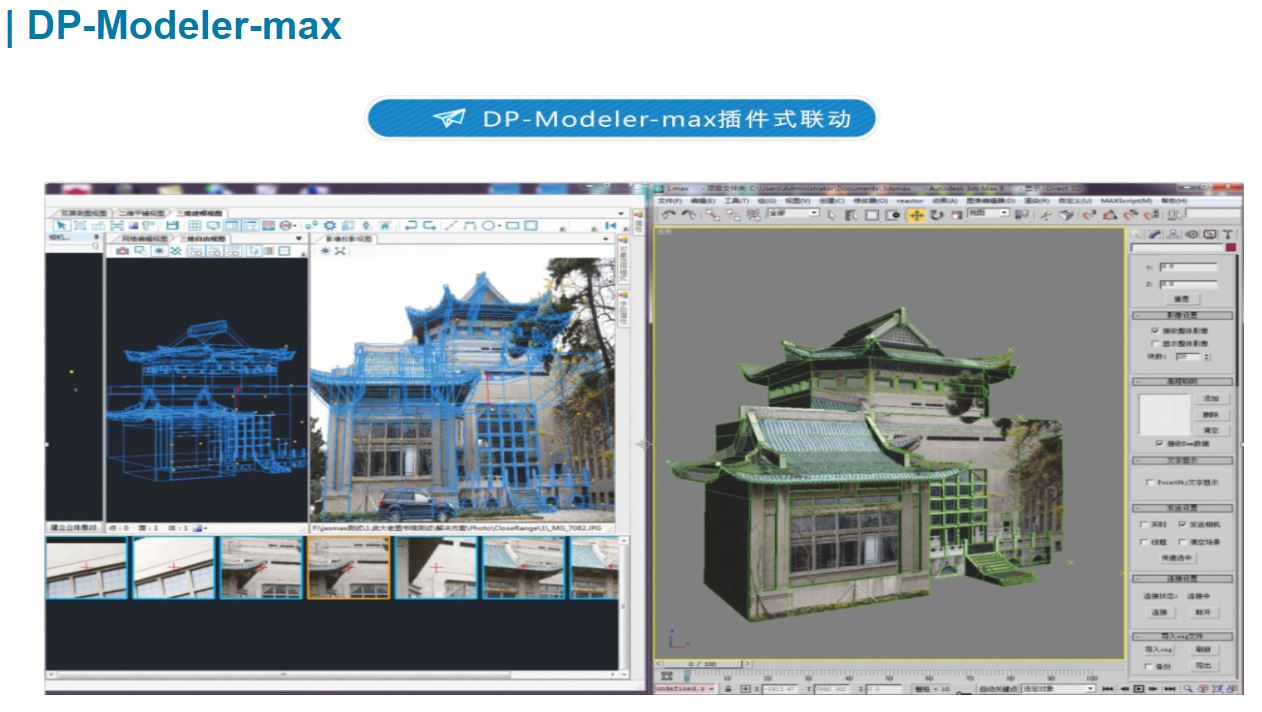Screen dimensions: 1262x712
Task: Open the Modify tab of the command panel
Action: (1156, 234)
